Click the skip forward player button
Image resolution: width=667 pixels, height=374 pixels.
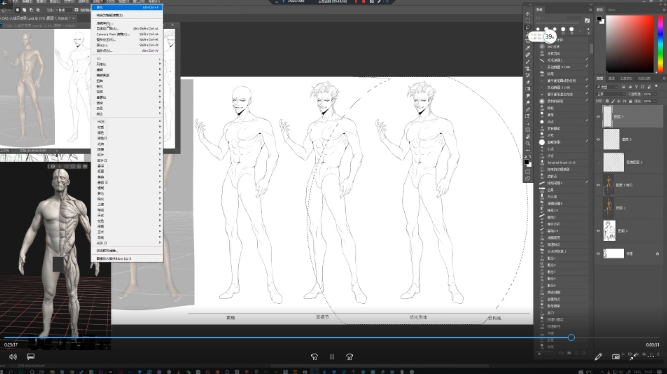tap(349, 357)
